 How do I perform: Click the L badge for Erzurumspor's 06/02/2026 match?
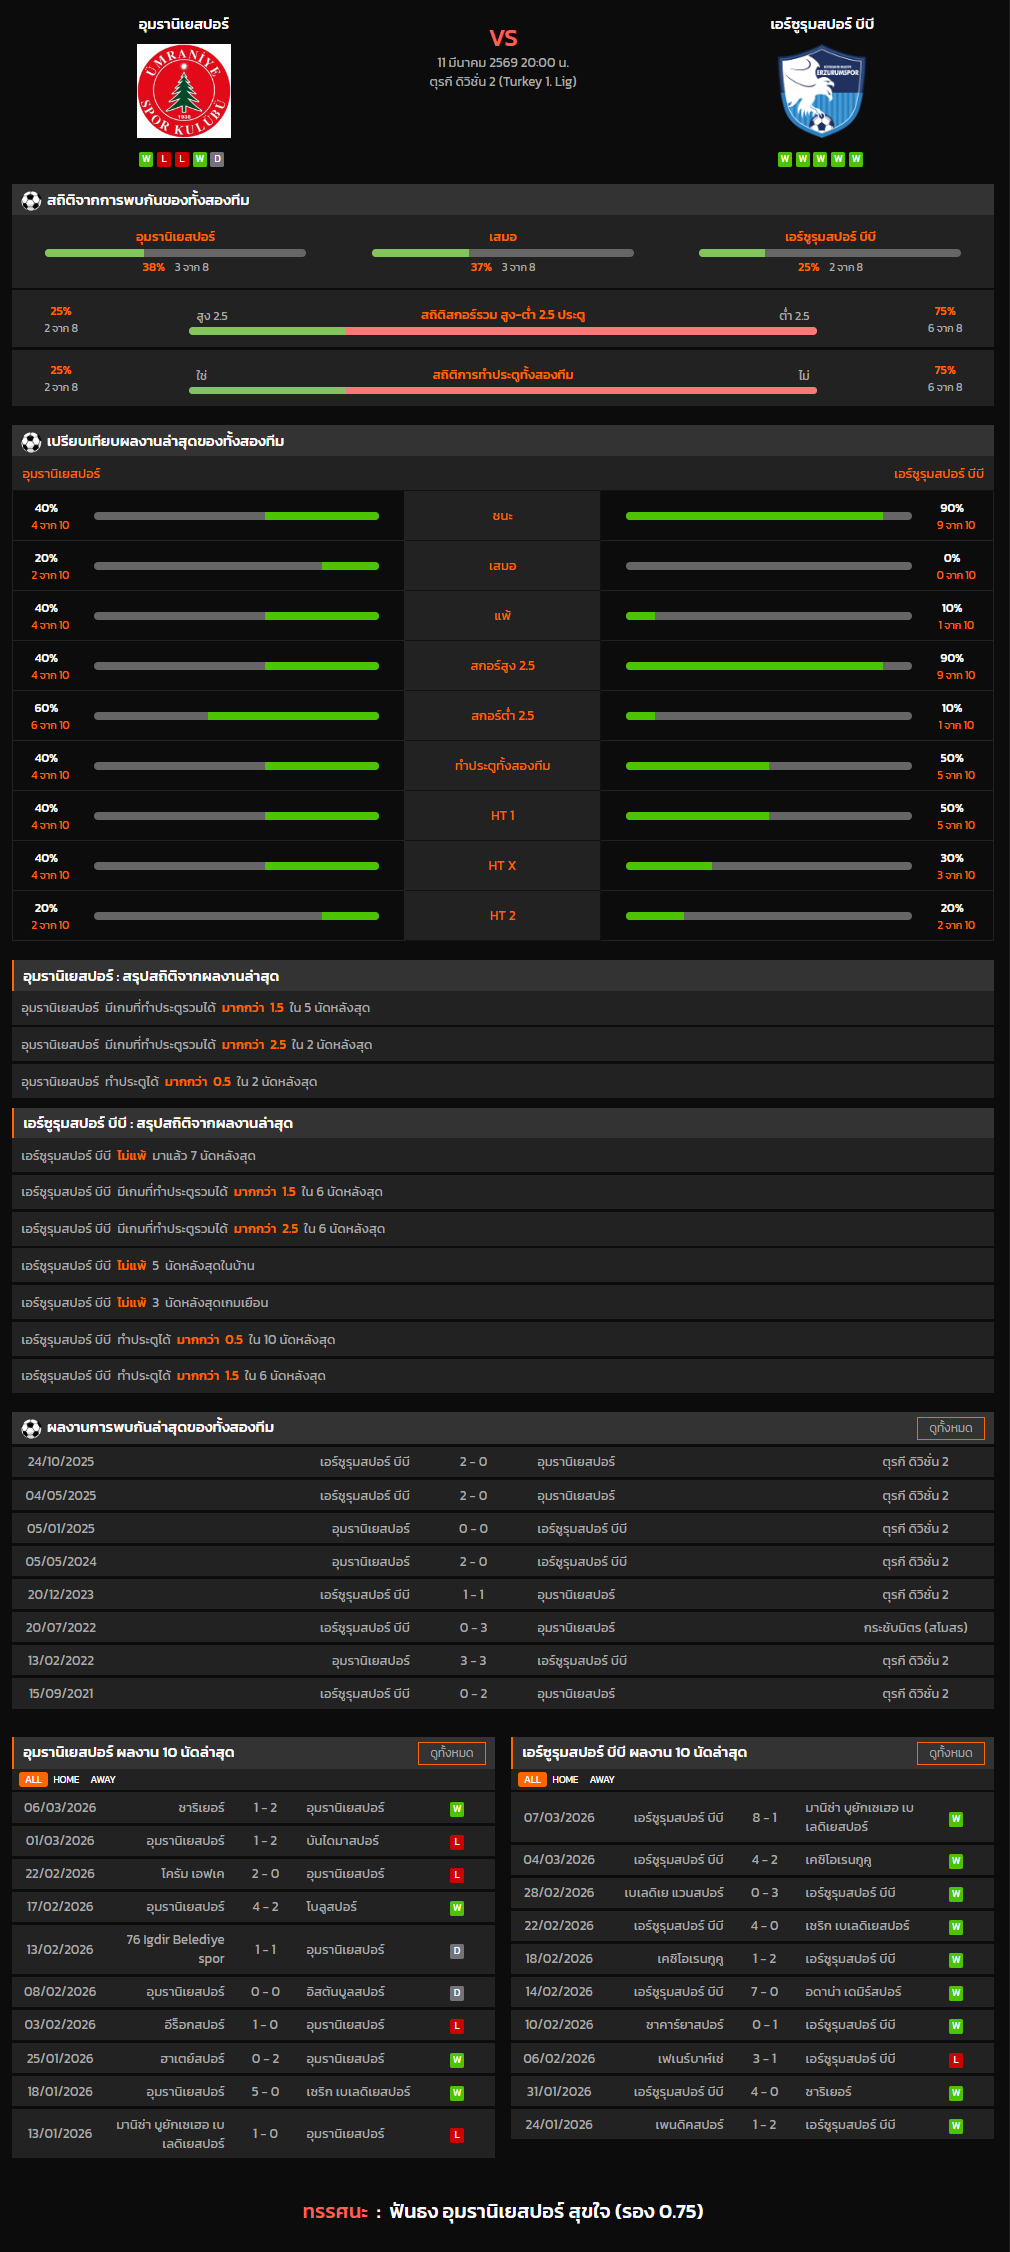click(956, 2059)
